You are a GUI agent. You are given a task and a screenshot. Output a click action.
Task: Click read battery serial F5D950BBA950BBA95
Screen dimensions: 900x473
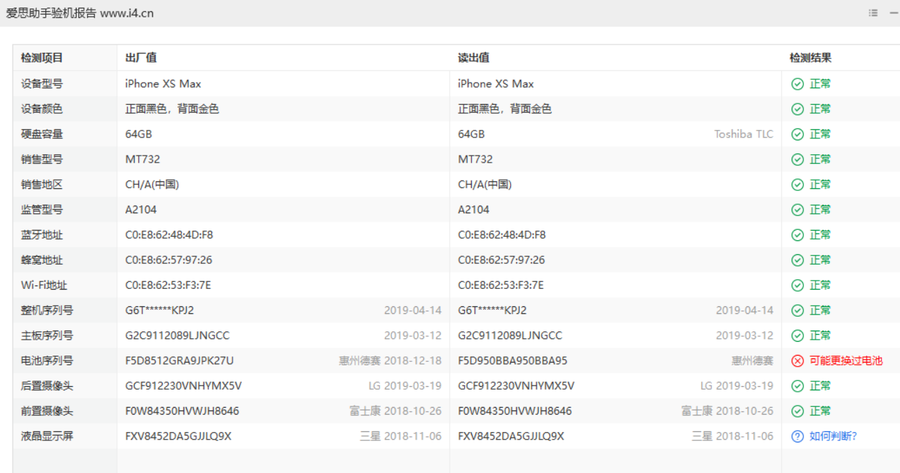(513, 360)
